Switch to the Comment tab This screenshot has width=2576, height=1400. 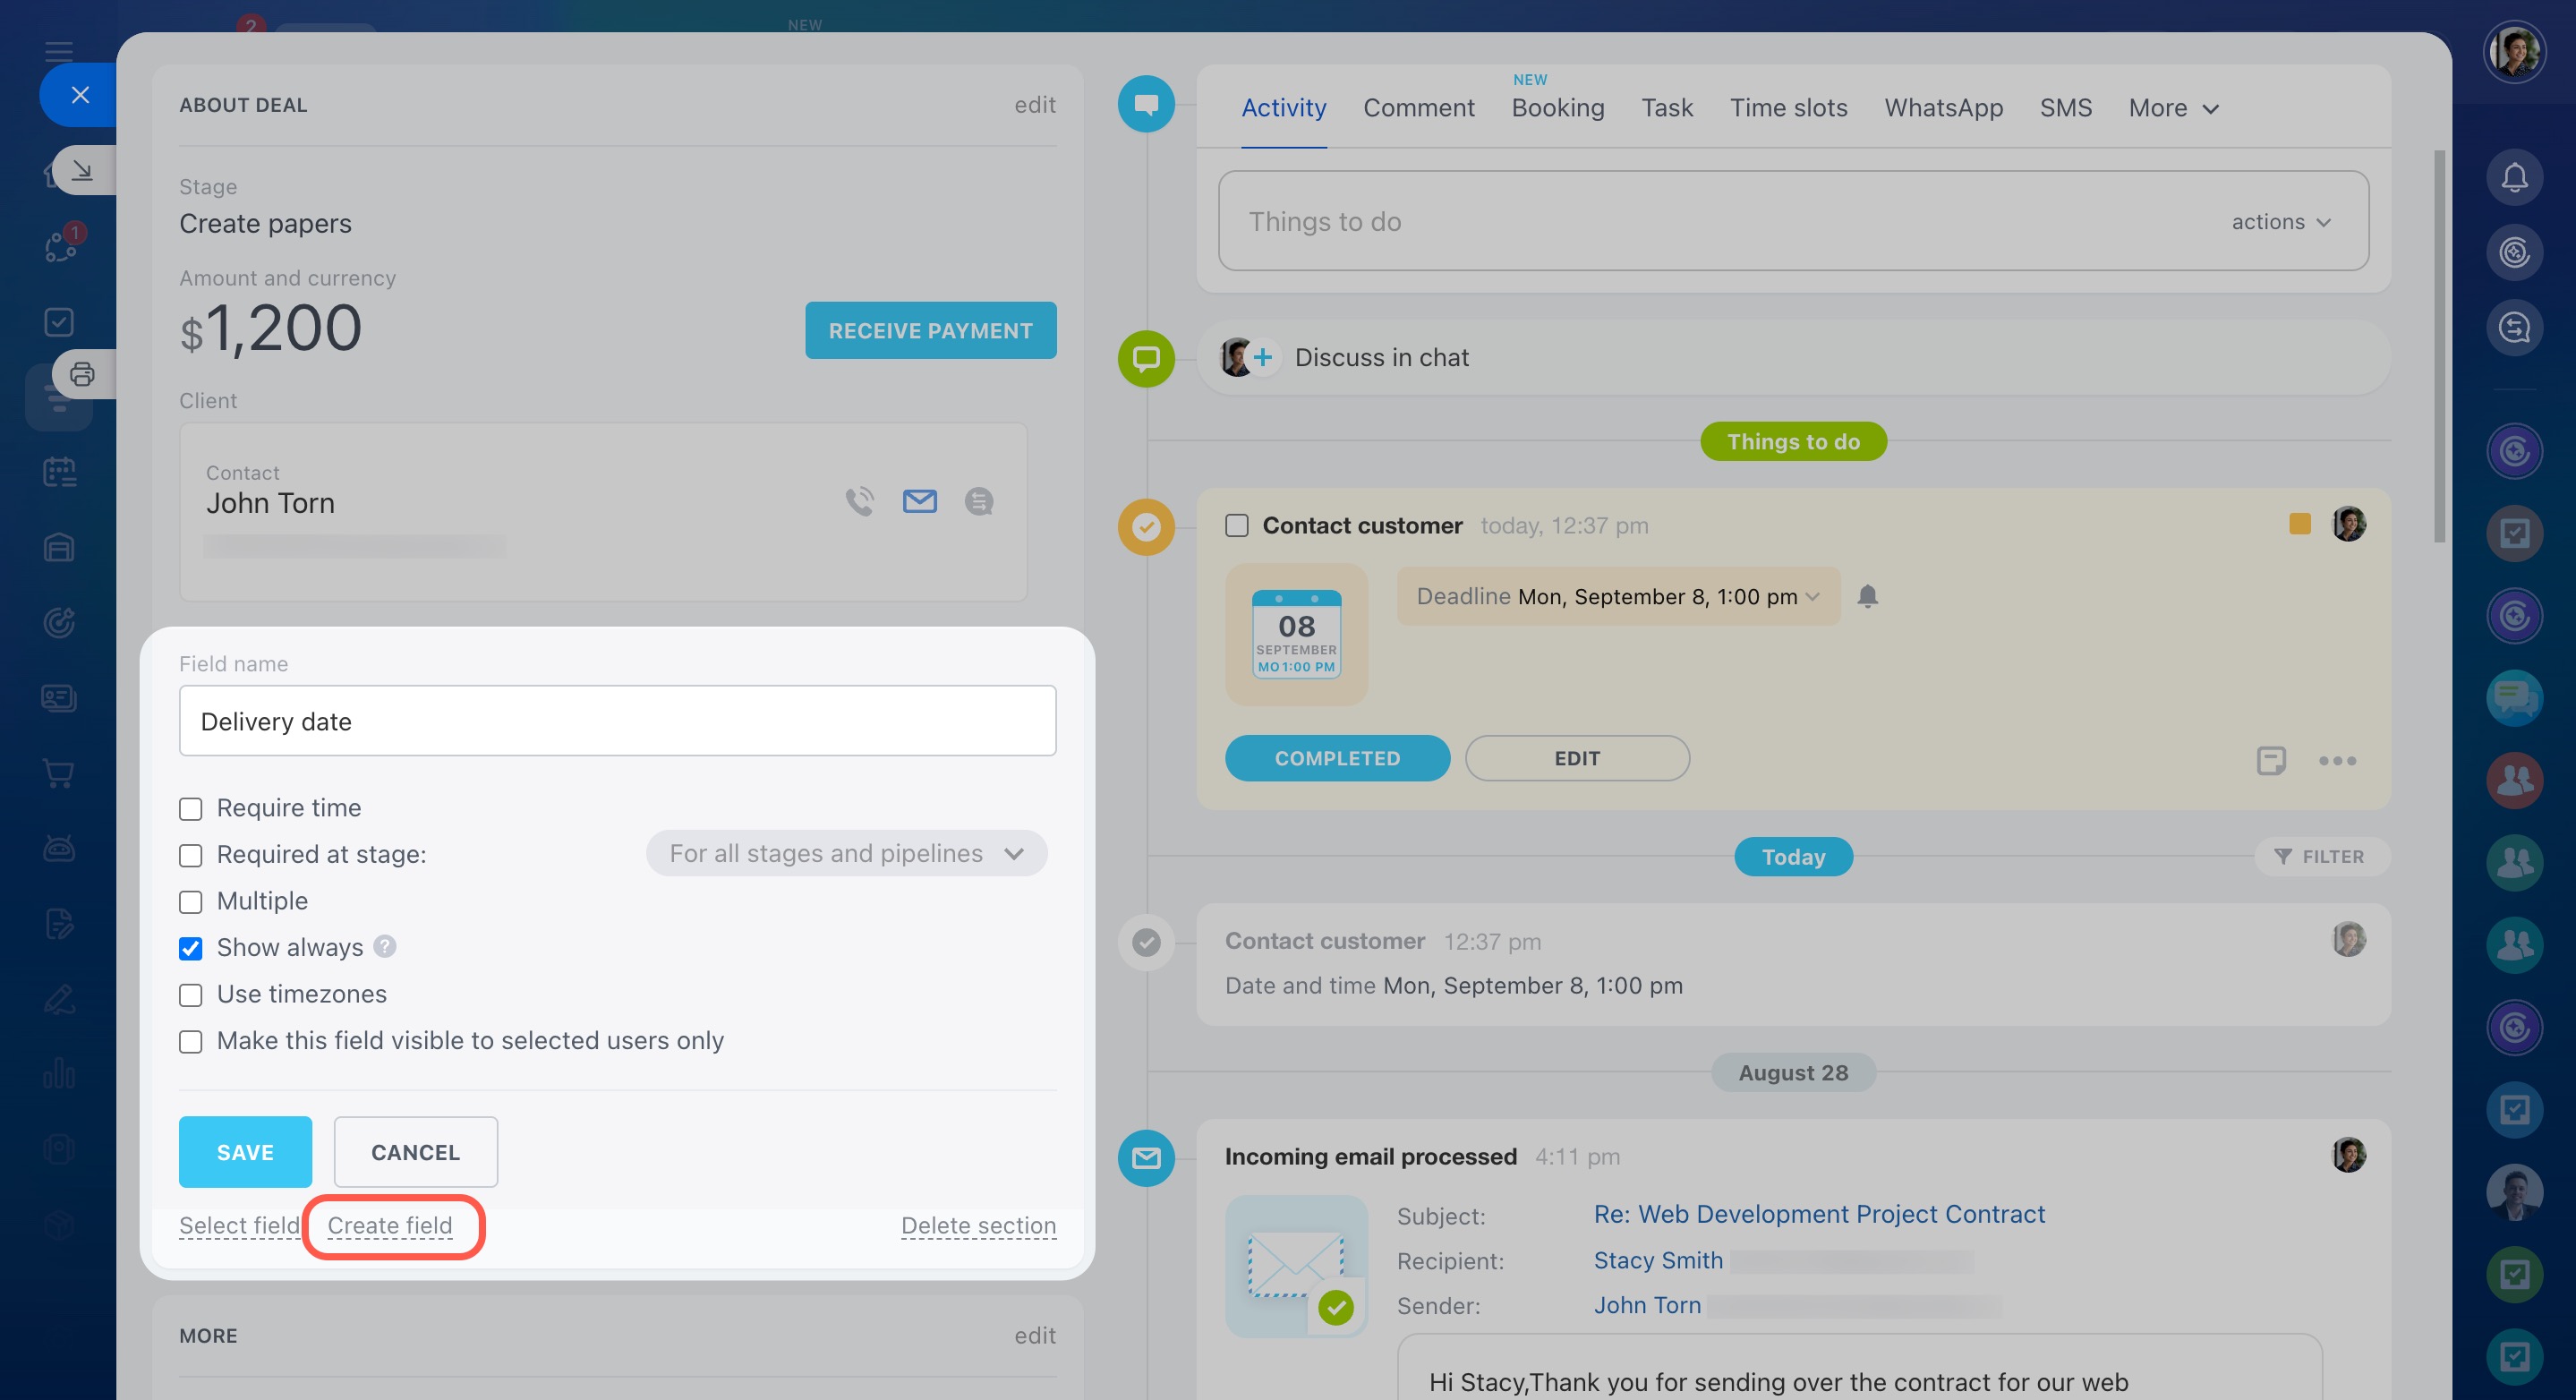click(x=1418, y=108)
